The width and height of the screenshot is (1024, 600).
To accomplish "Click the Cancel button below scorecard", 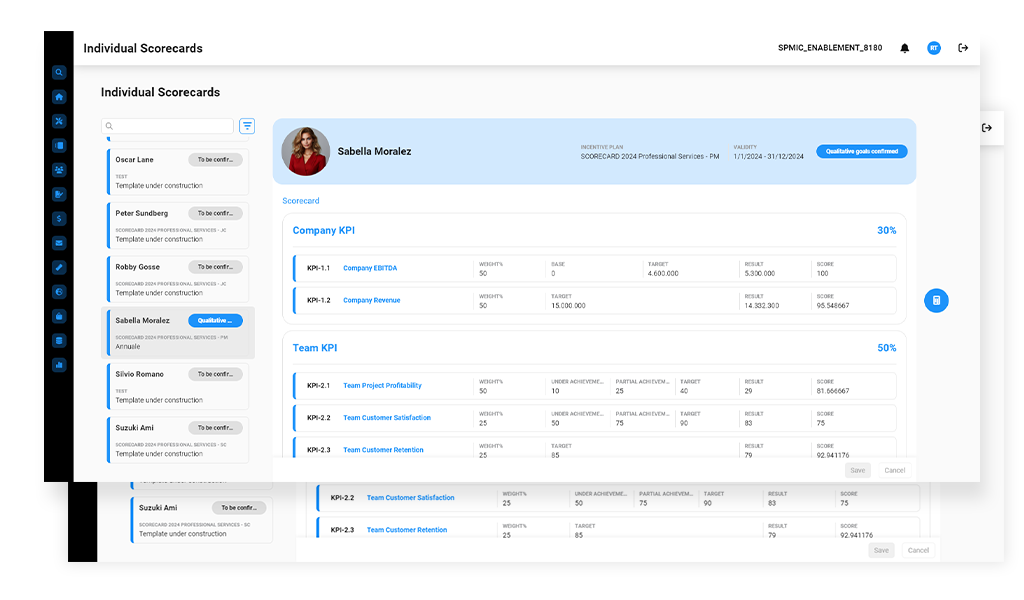I will [894, 470].
